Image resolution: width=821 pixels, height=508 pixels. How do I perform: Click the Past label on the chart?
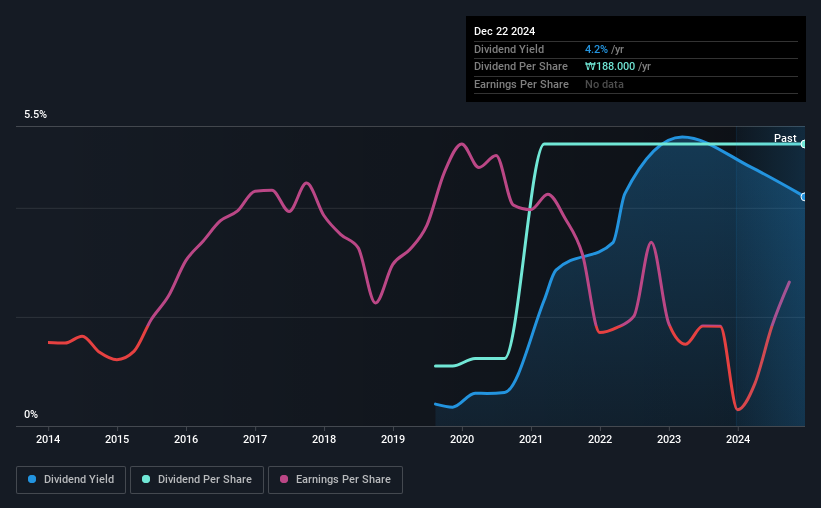[x=785, y=138]
